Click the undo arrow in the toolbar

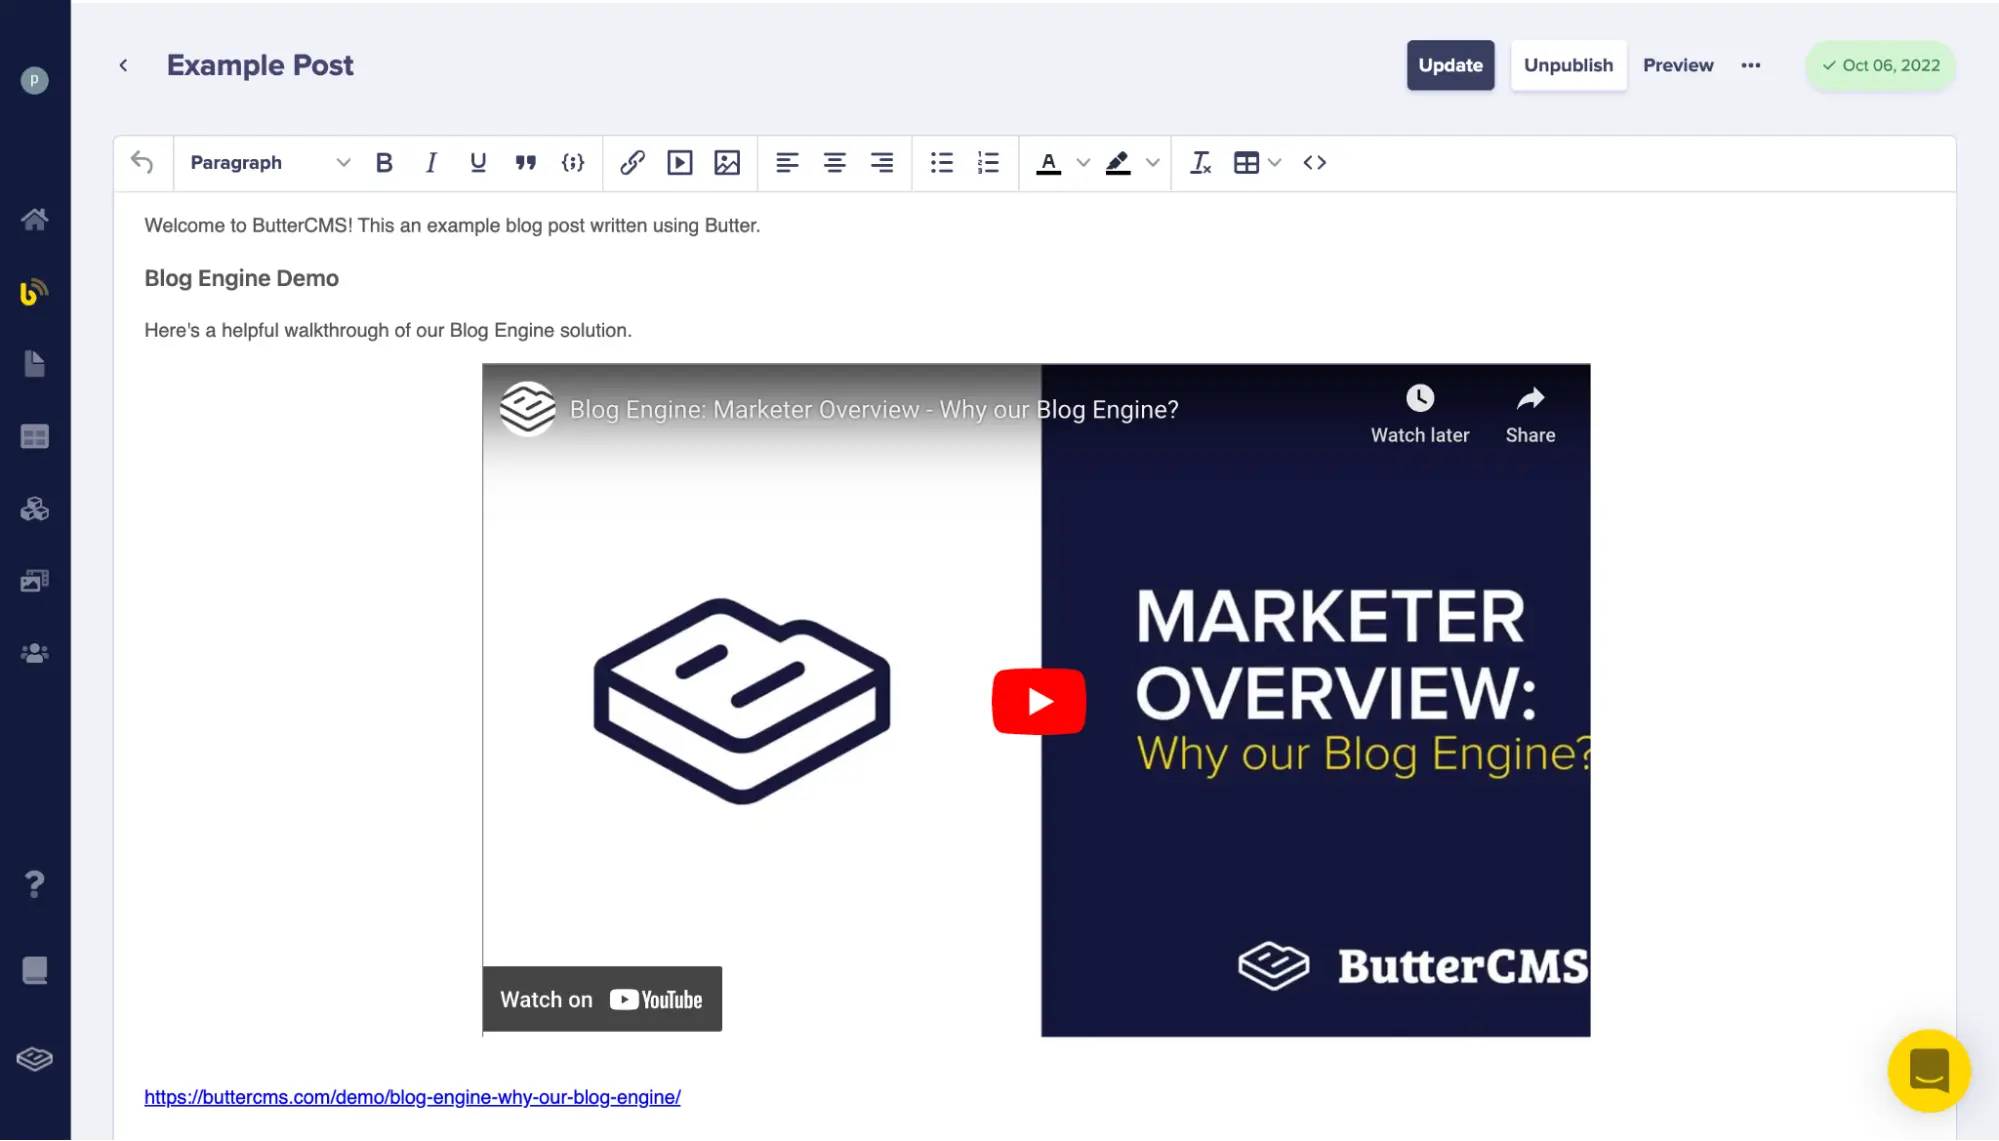[142, 162]
